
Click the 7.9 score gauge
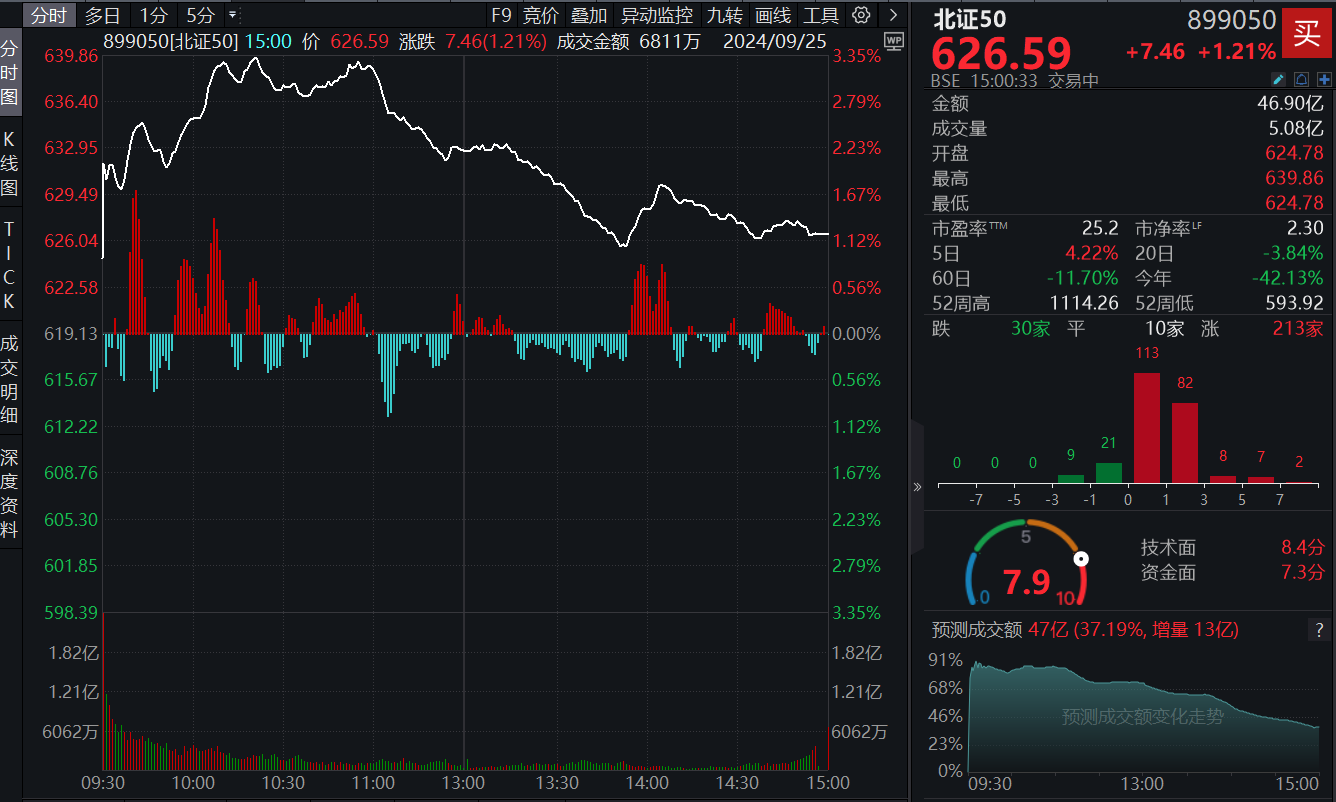pyautogui.click(x=1027, y=565)
